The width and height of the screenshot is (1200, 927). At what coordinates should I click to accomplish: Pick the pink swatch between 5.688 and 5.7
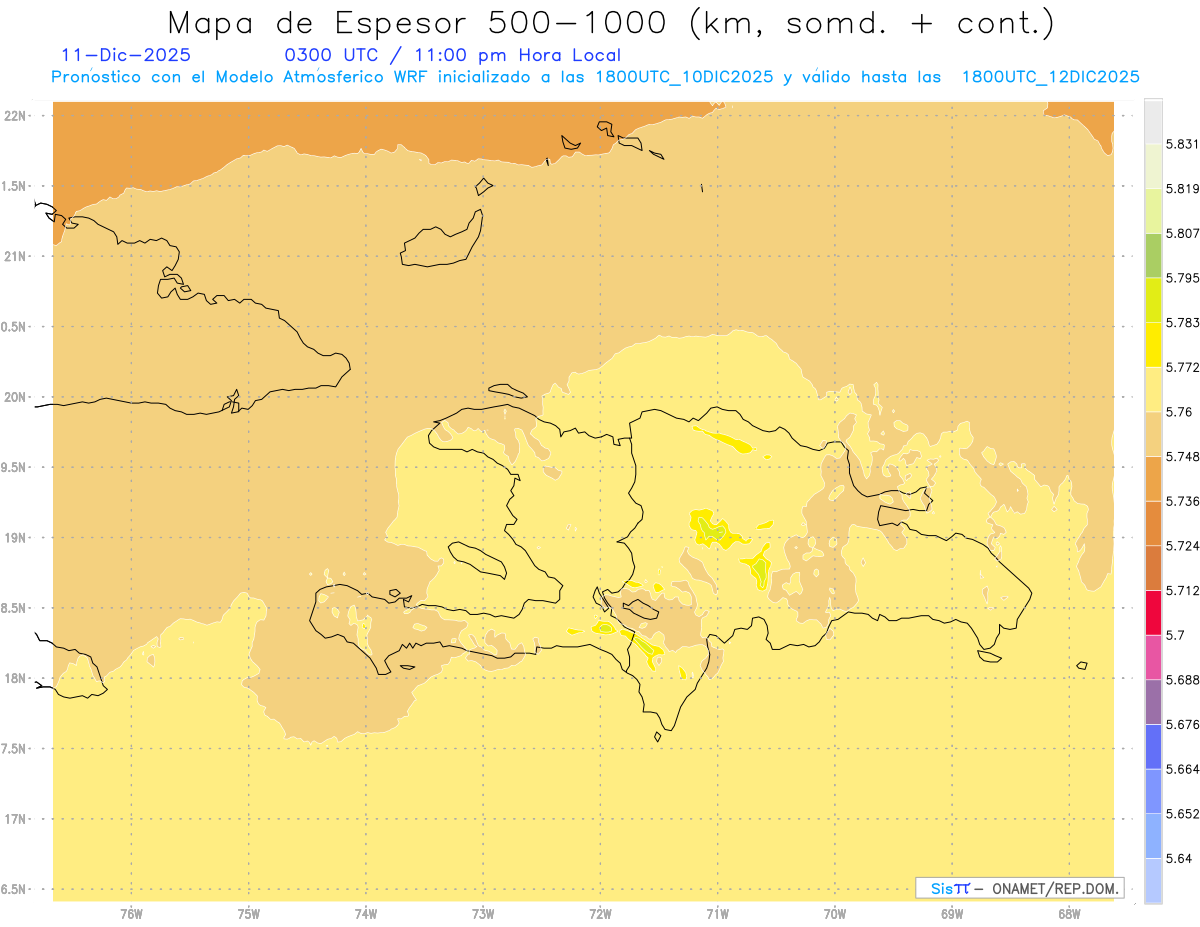[x=1153, y=656]
